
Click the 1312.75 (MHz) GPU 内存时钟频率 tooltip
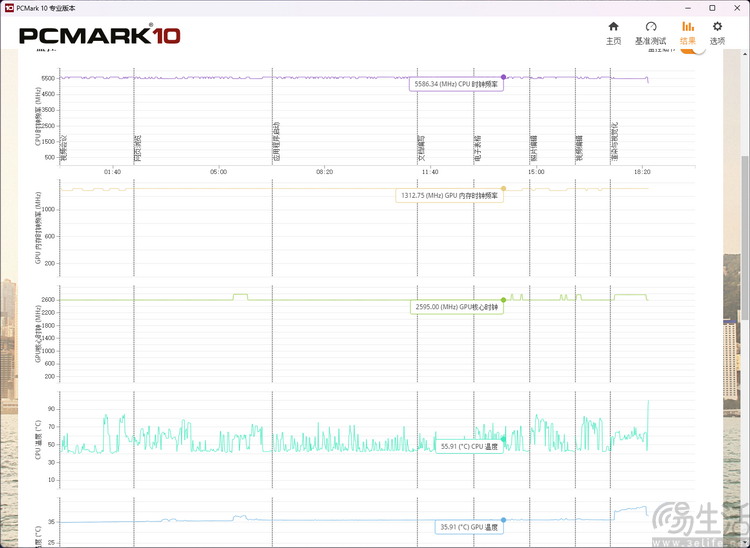click(449, 196)
